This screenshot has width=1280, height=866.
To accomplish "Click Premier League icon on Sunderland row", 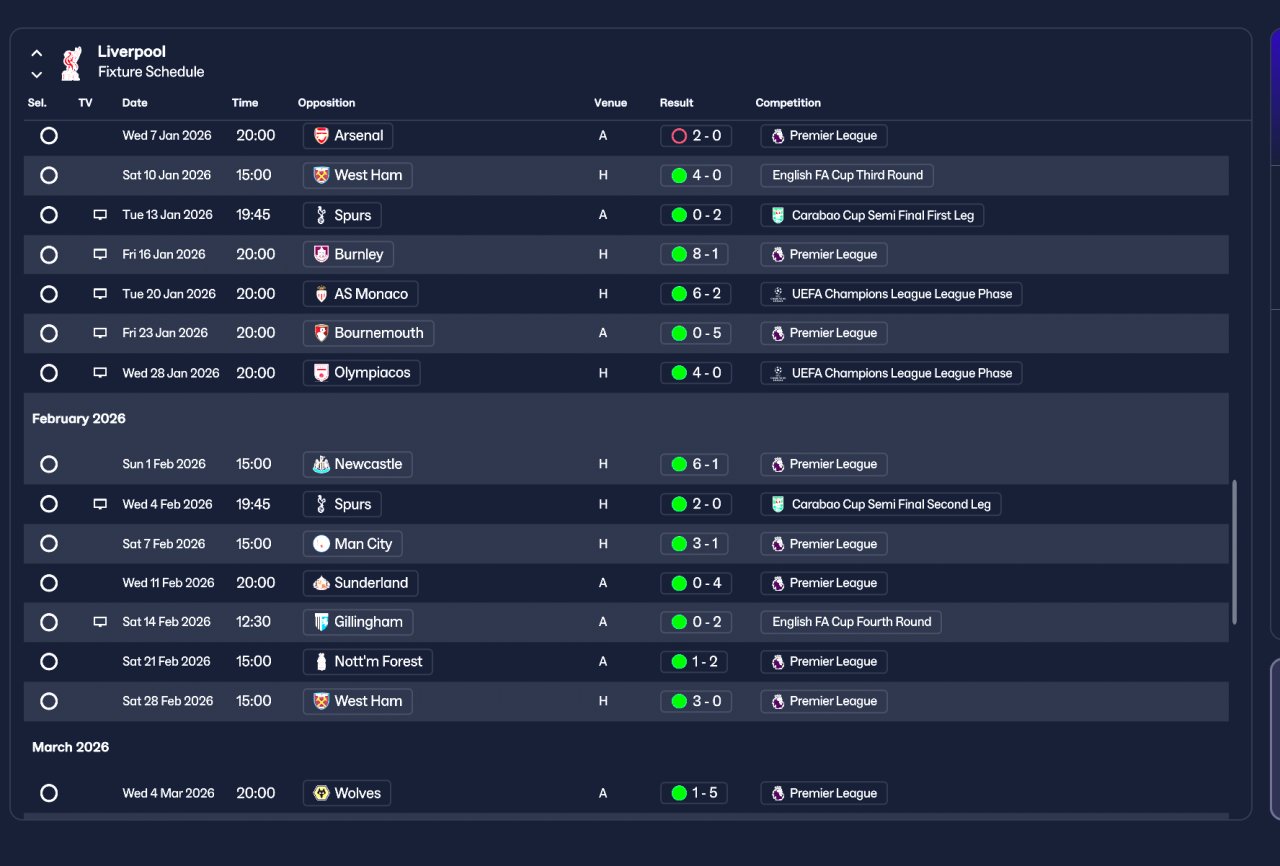I will point(778,583).
